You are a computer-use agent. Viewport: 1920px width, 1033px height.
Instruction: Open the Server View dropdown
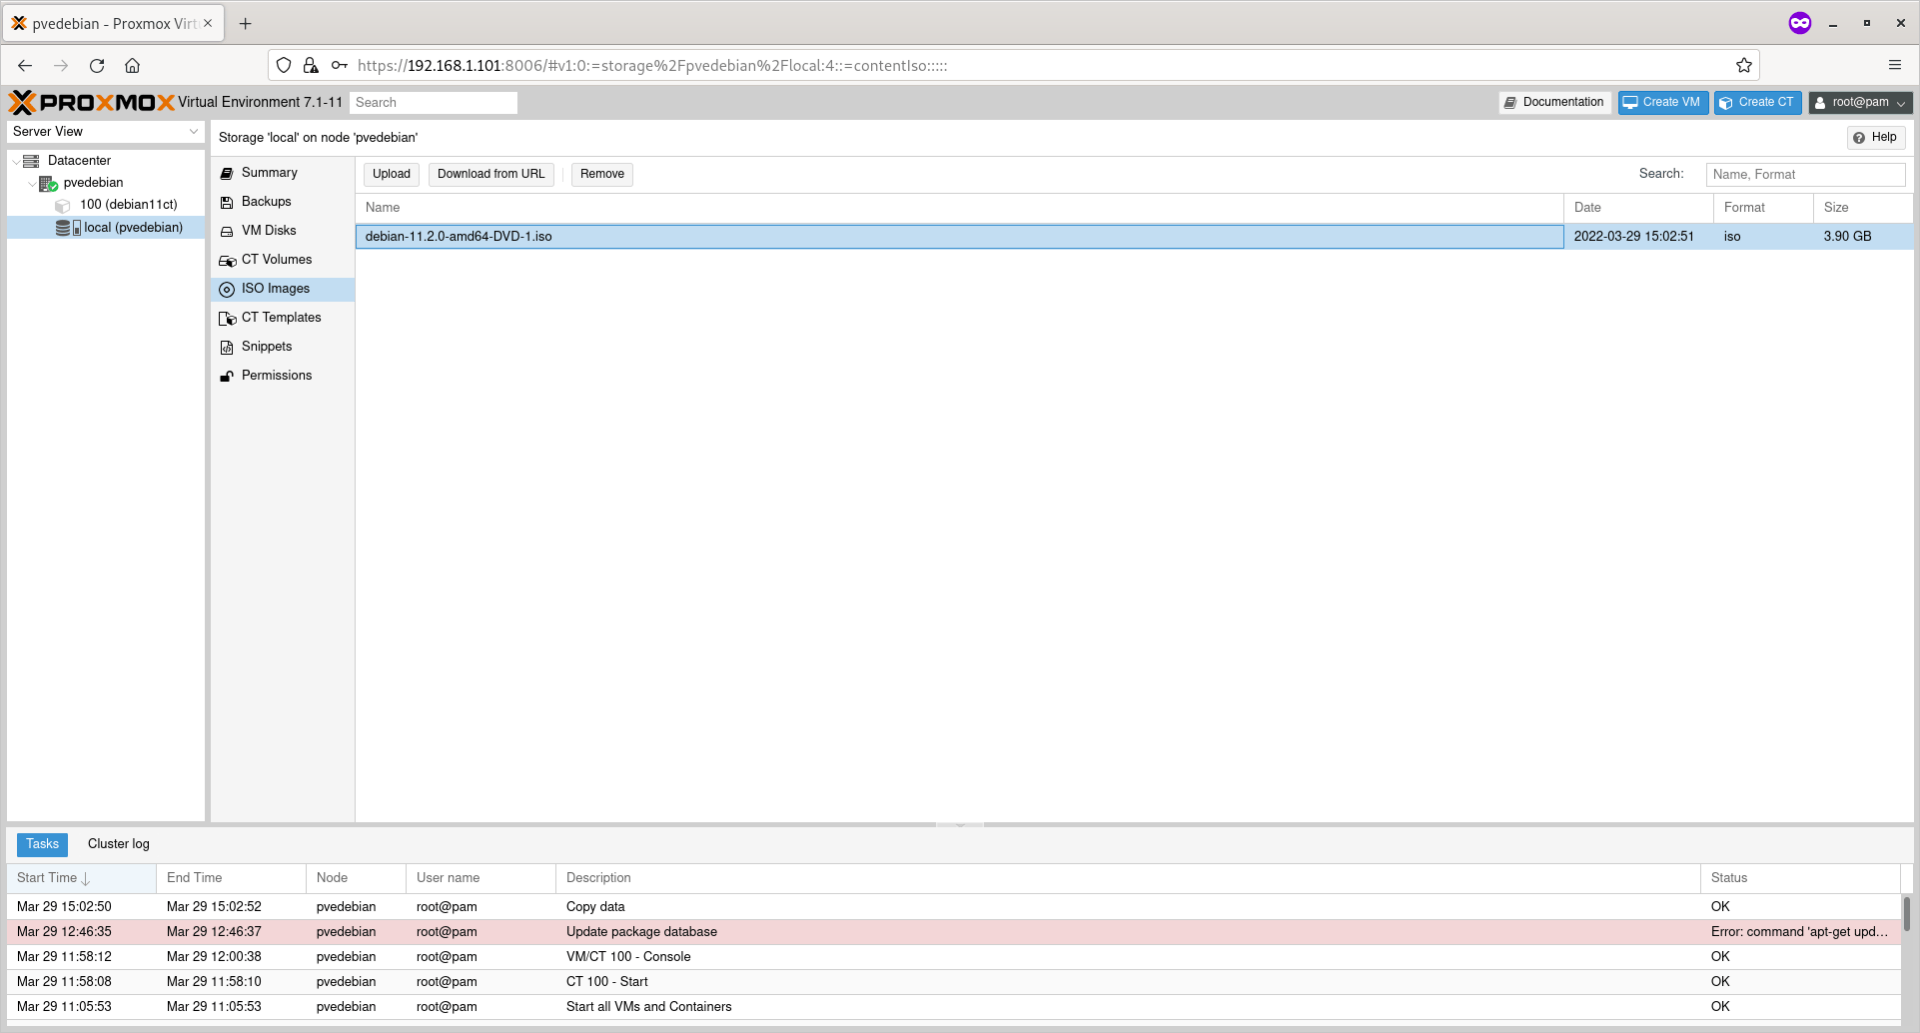104,131
